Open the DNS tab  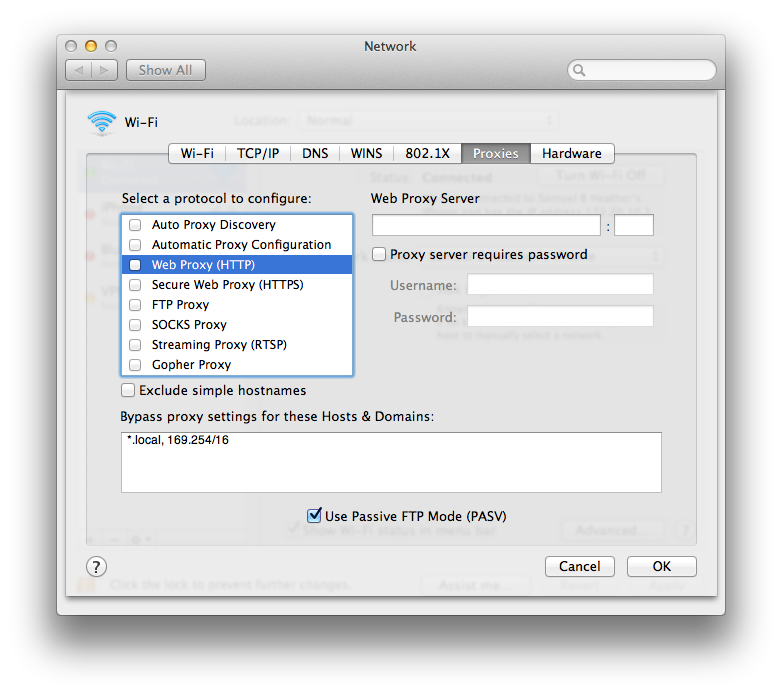point(315,153)
